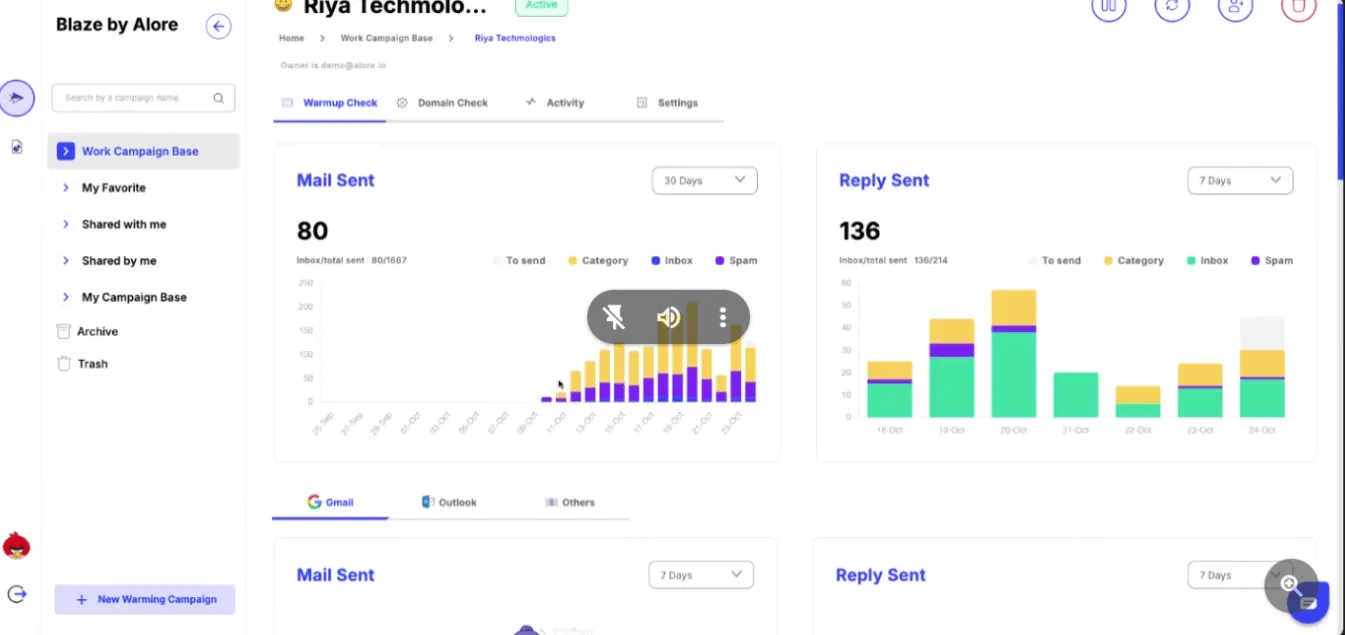Image resolution: width=1345 pixels, height=635 pixels.
Task: Refresh campaign with the circular arrows icon
Action: coord(1172,6)
